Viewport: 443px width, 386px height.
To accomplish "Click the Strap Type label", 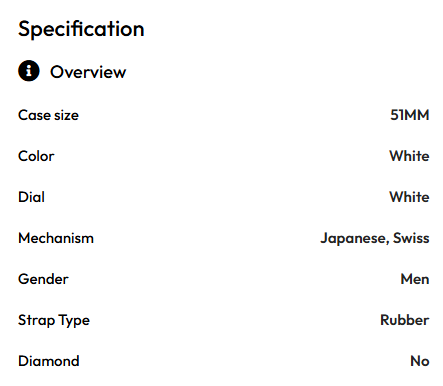I will point(54,321).
